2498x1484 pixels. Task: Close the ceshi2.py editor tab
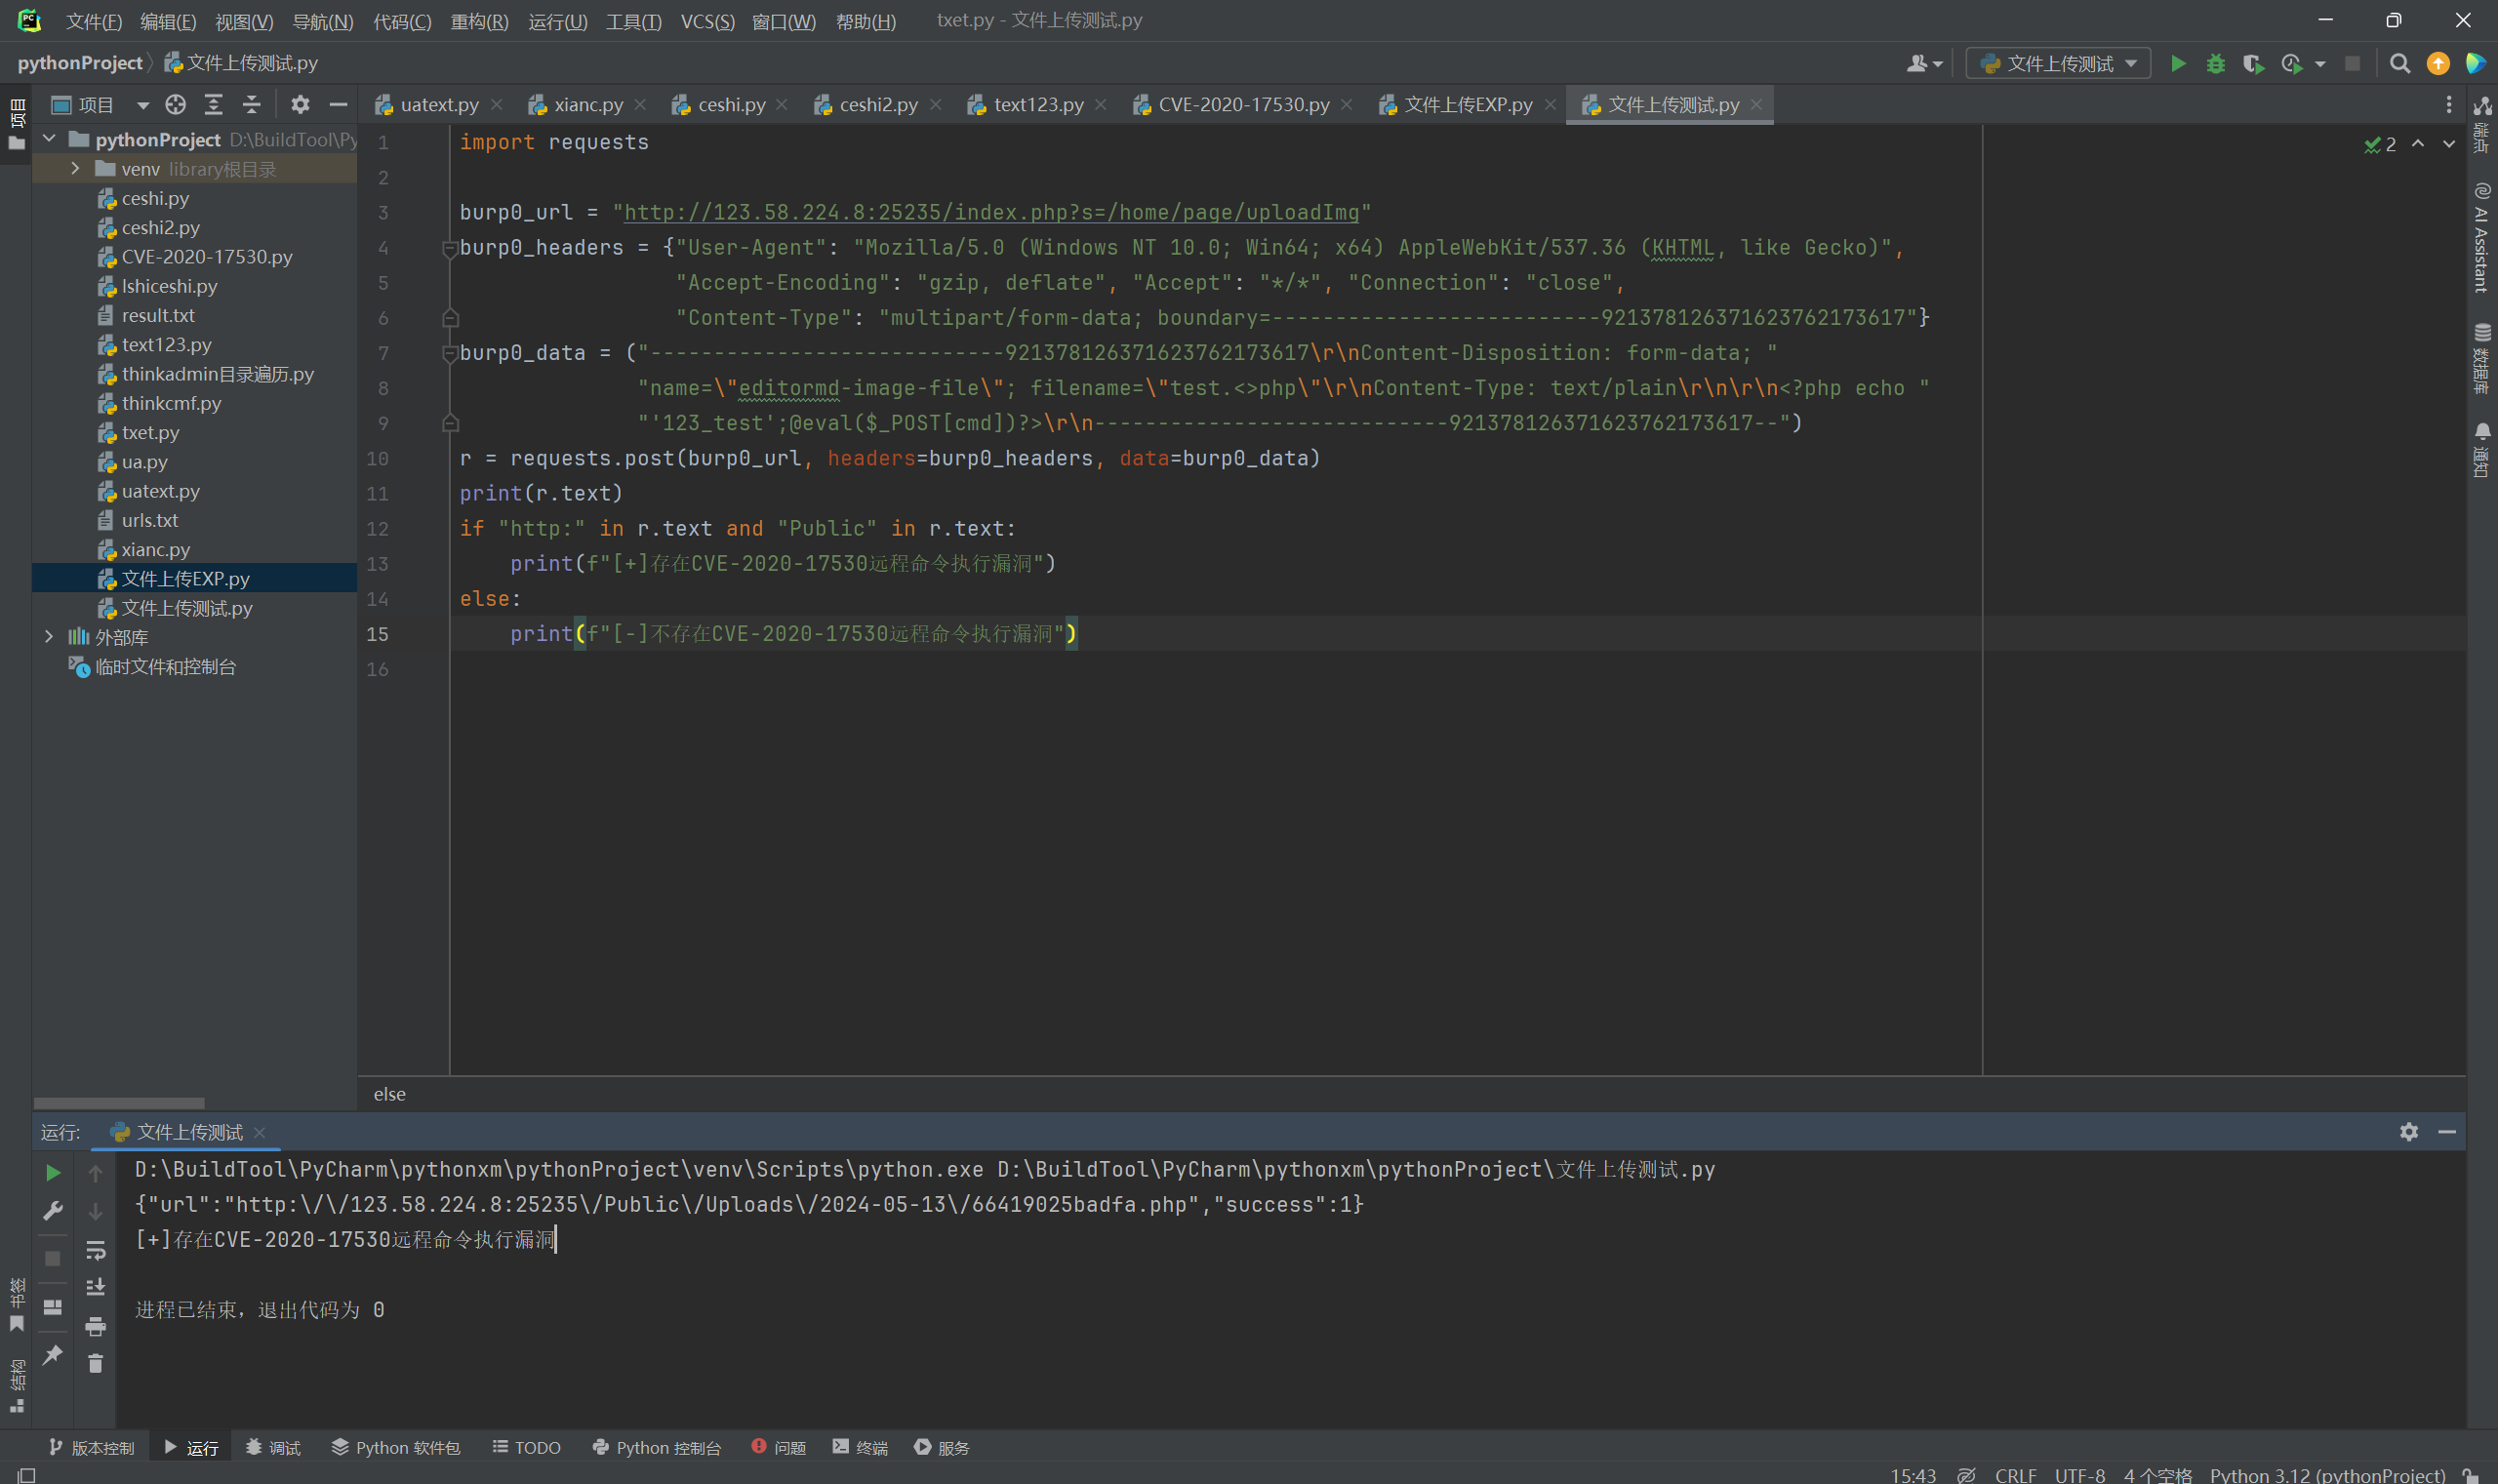935,105
